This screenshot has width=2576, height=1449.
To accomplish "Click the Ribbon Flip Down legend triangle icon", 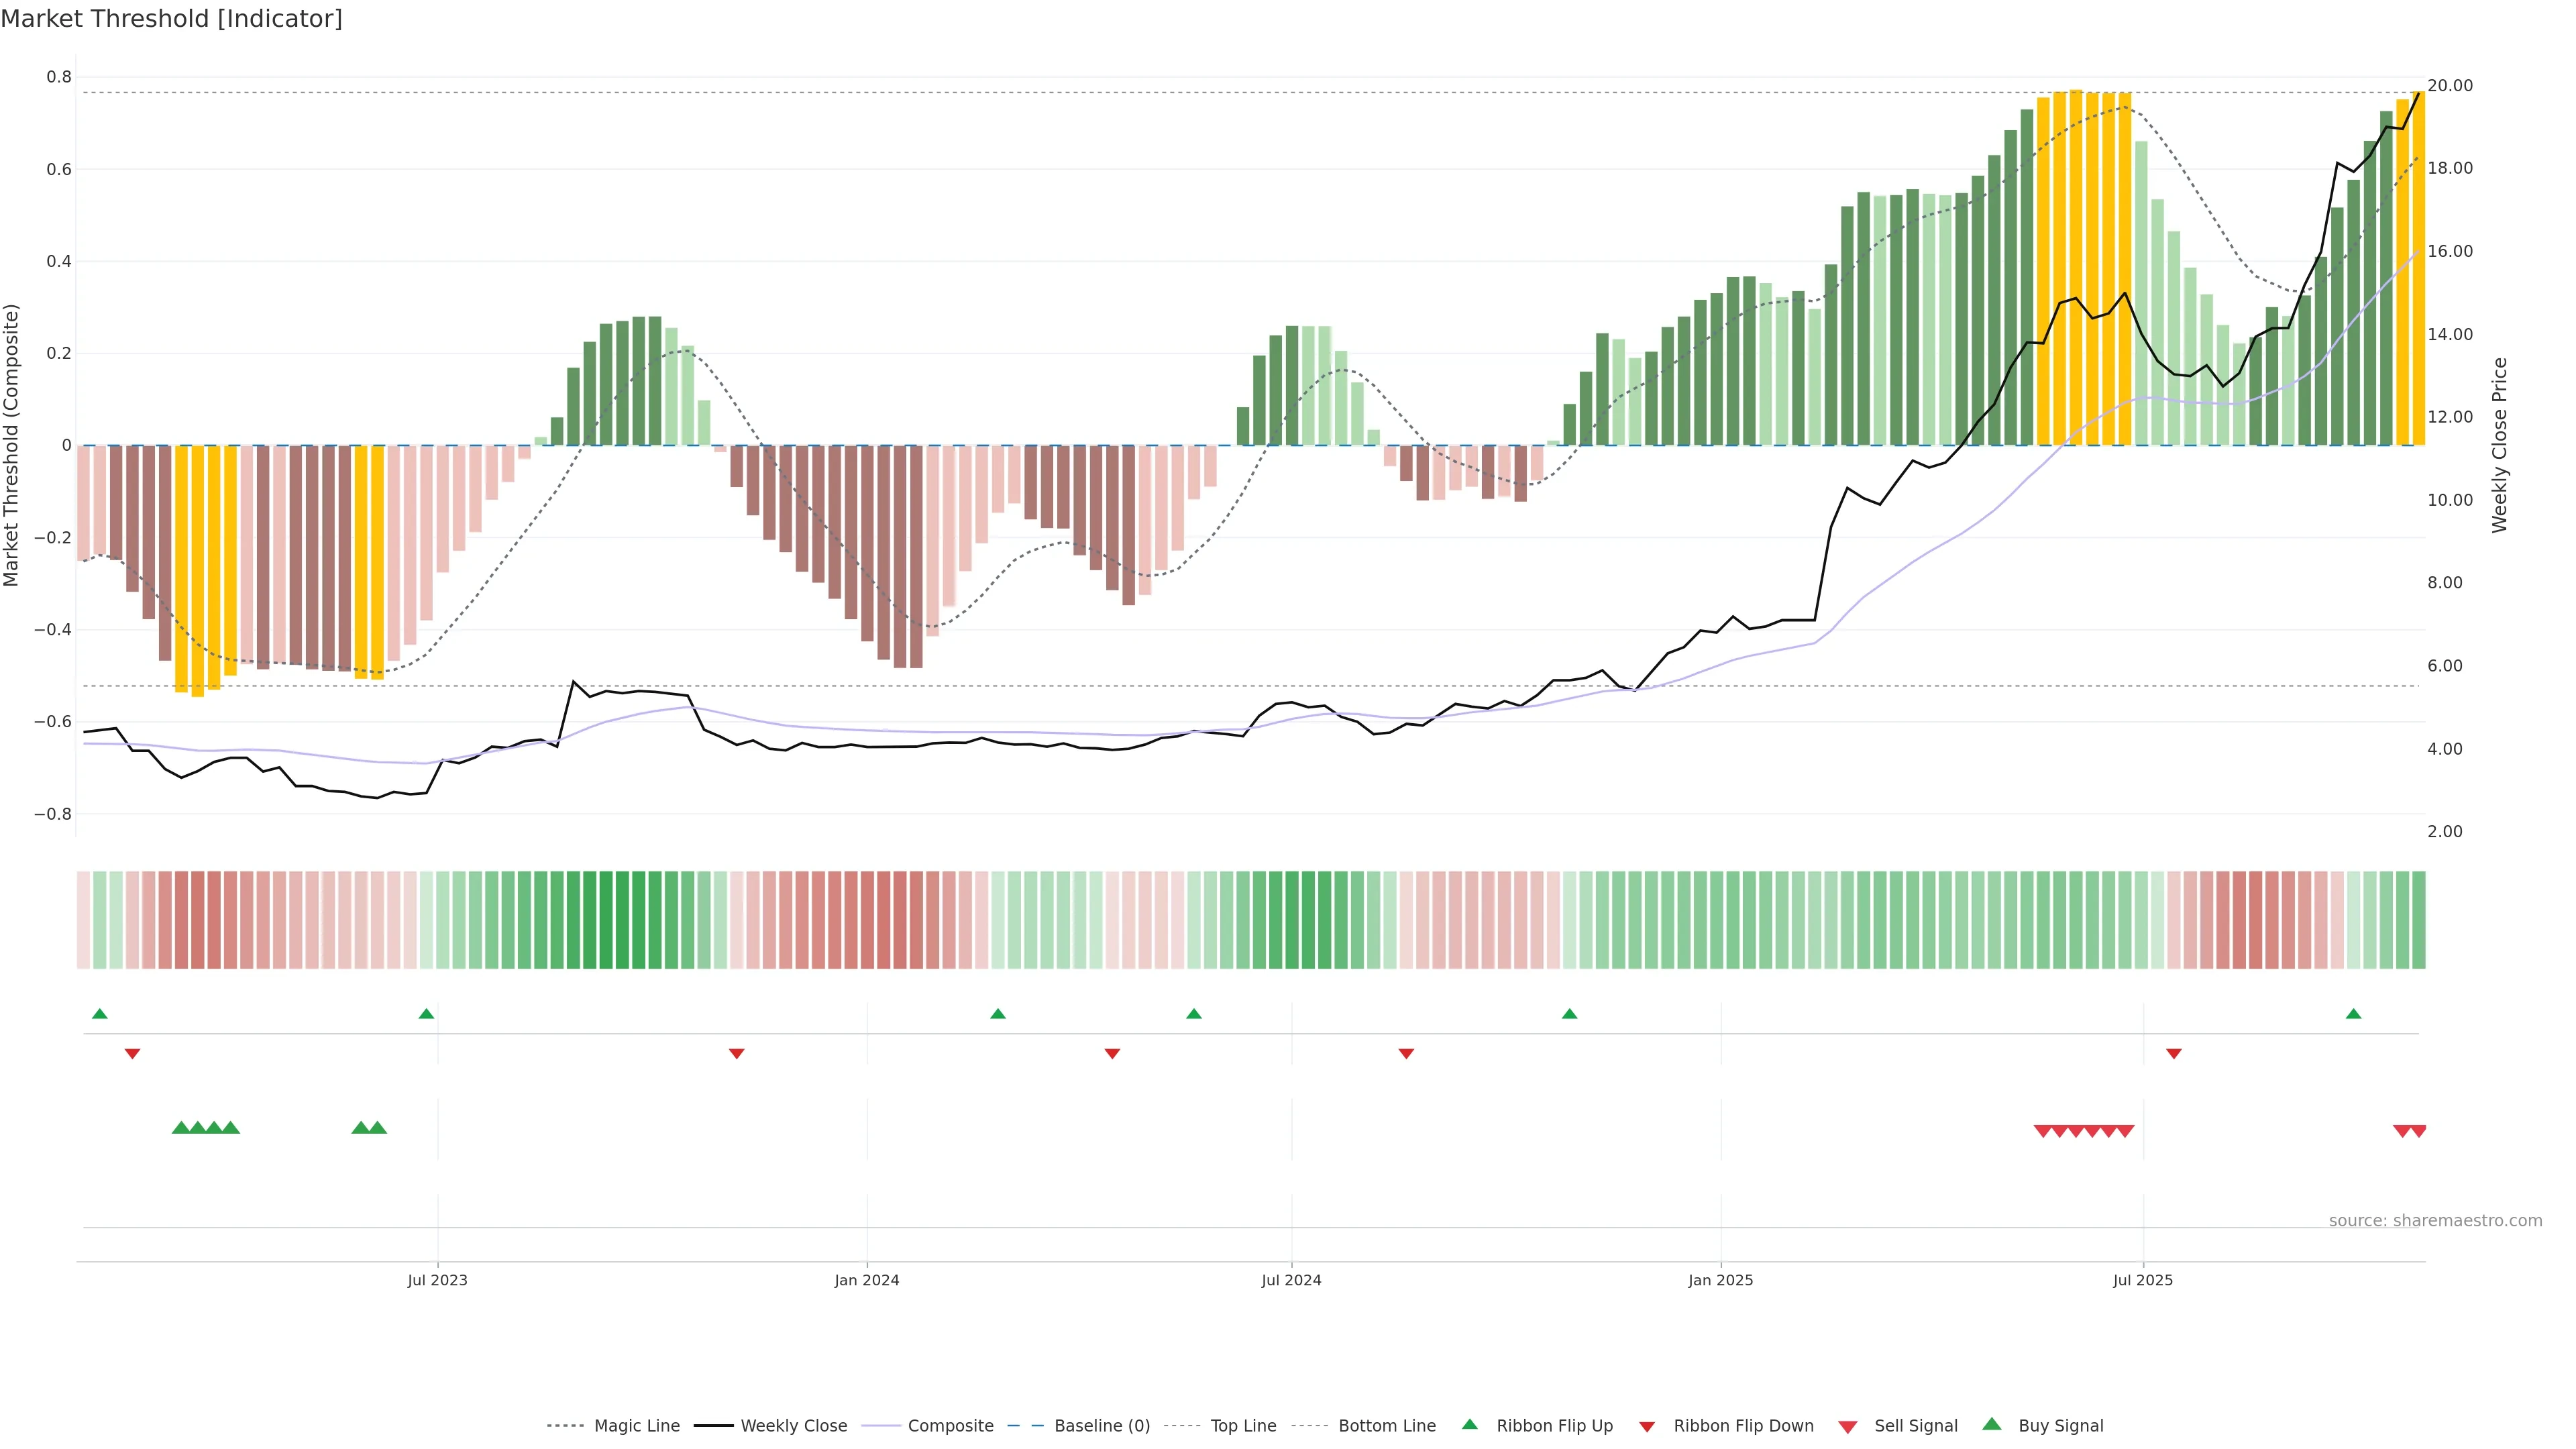I will tap(1647, 1427).
